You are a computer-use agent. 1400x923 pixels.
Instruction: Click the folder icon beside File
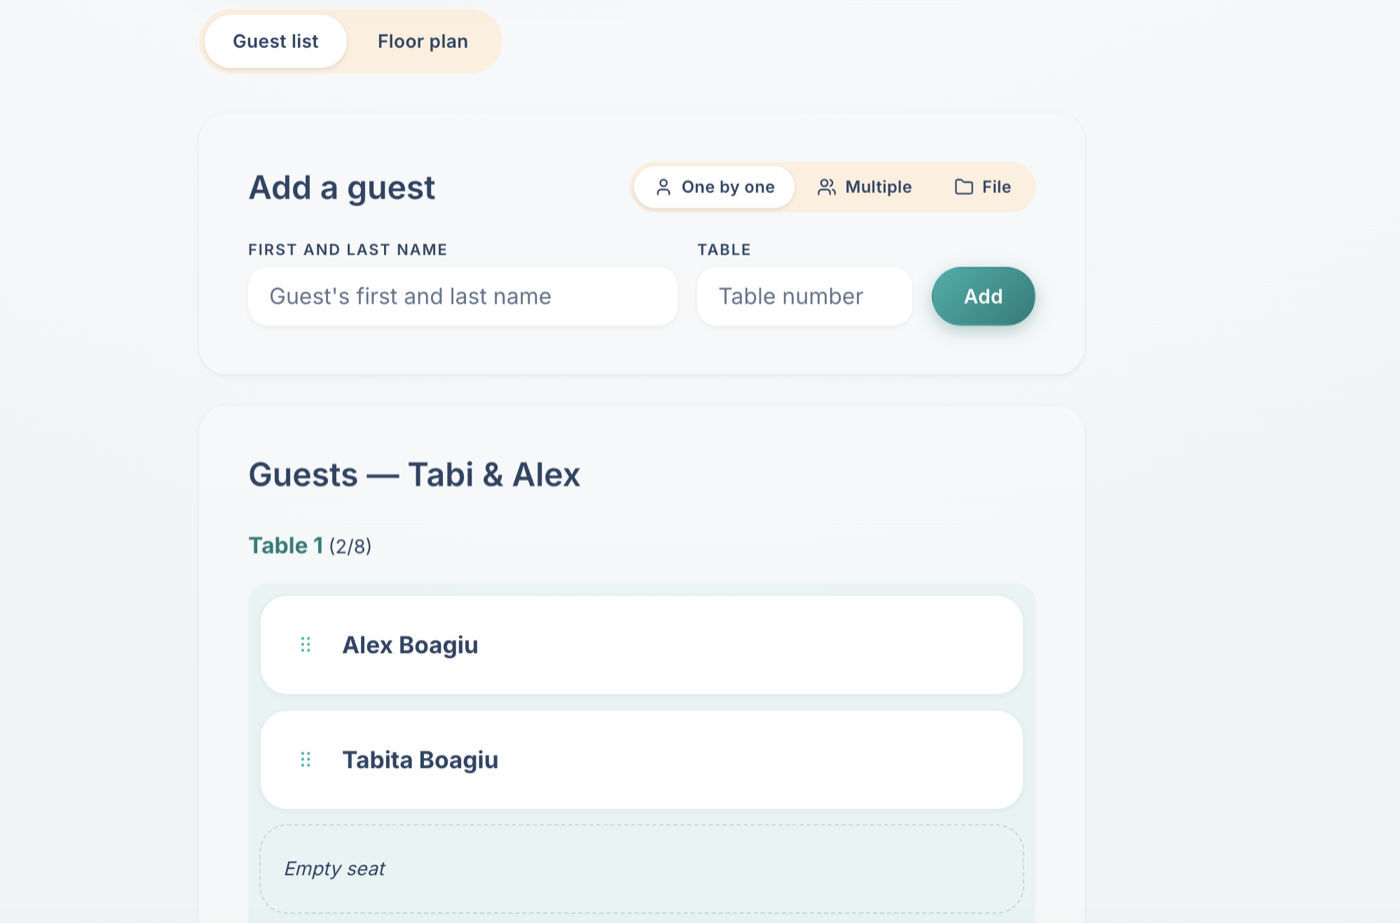click(963, 187)
